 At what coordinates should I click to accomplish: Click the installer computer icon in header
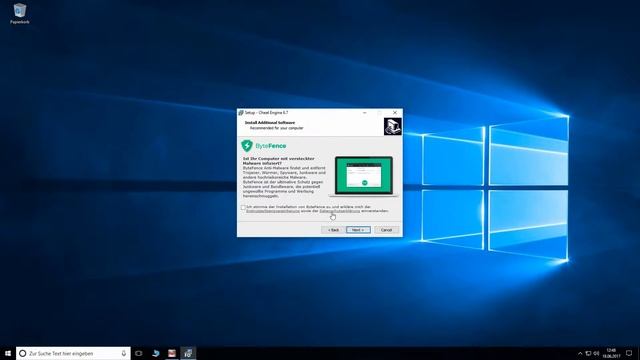pyautogui.click(x=392, y=126)
